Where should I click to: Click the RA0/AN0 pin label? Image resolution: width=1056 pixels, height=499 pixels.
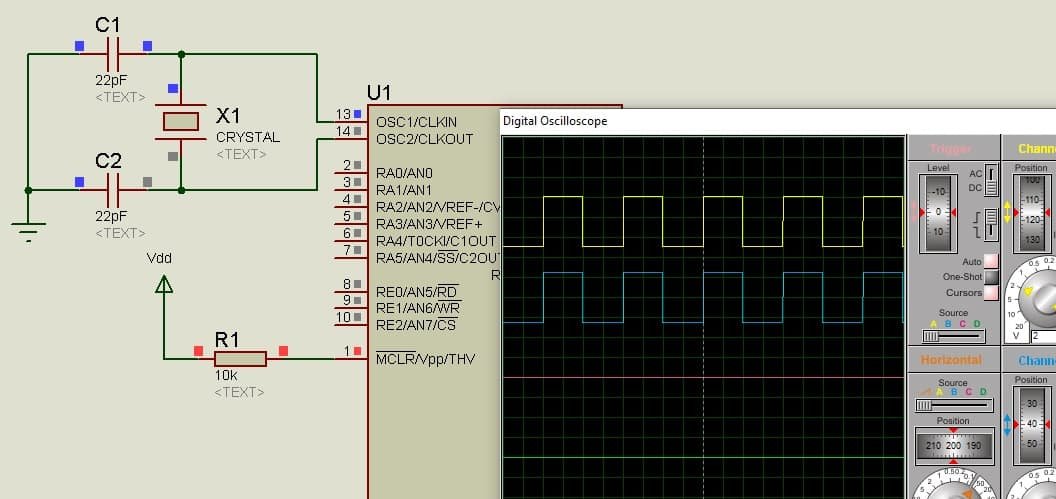click(404, 173)
